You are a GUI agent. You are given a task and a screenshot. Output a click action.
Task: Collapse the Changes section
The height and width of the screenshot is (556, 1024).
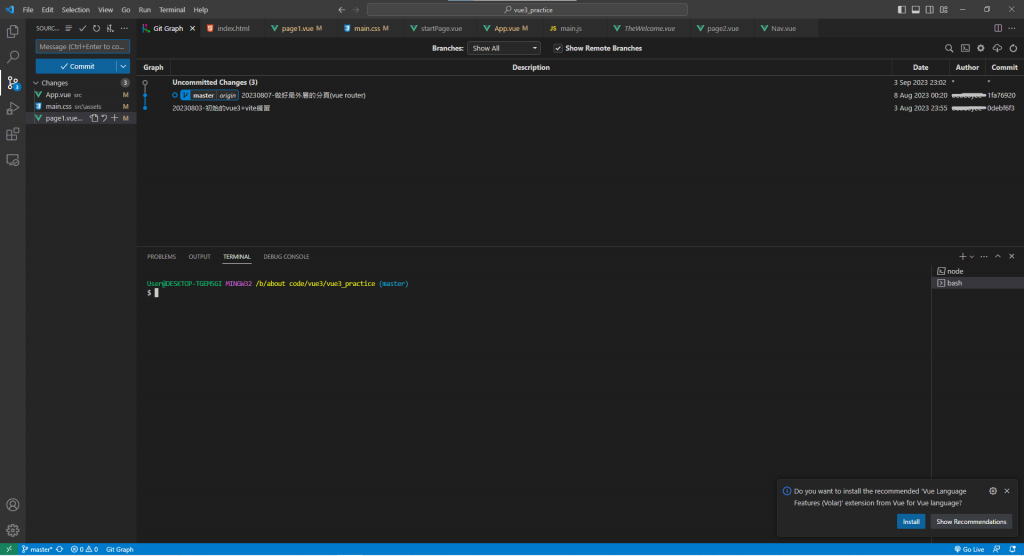(82, 83)
